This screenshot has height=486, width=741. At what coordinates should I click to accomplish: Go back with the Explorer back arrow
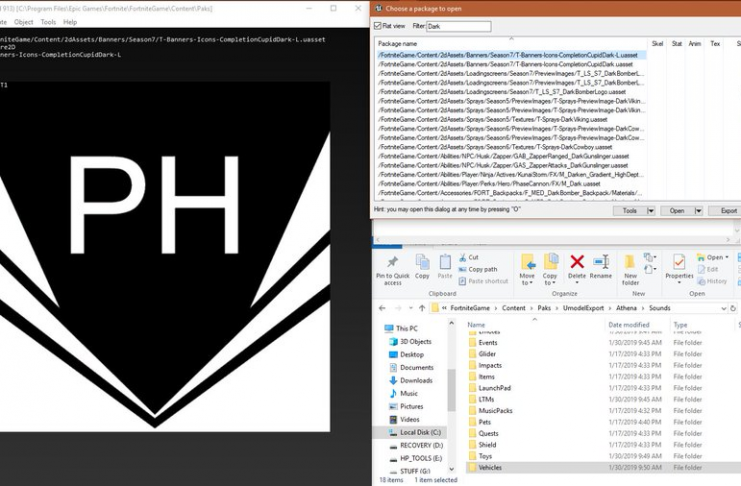pos(382,308)
